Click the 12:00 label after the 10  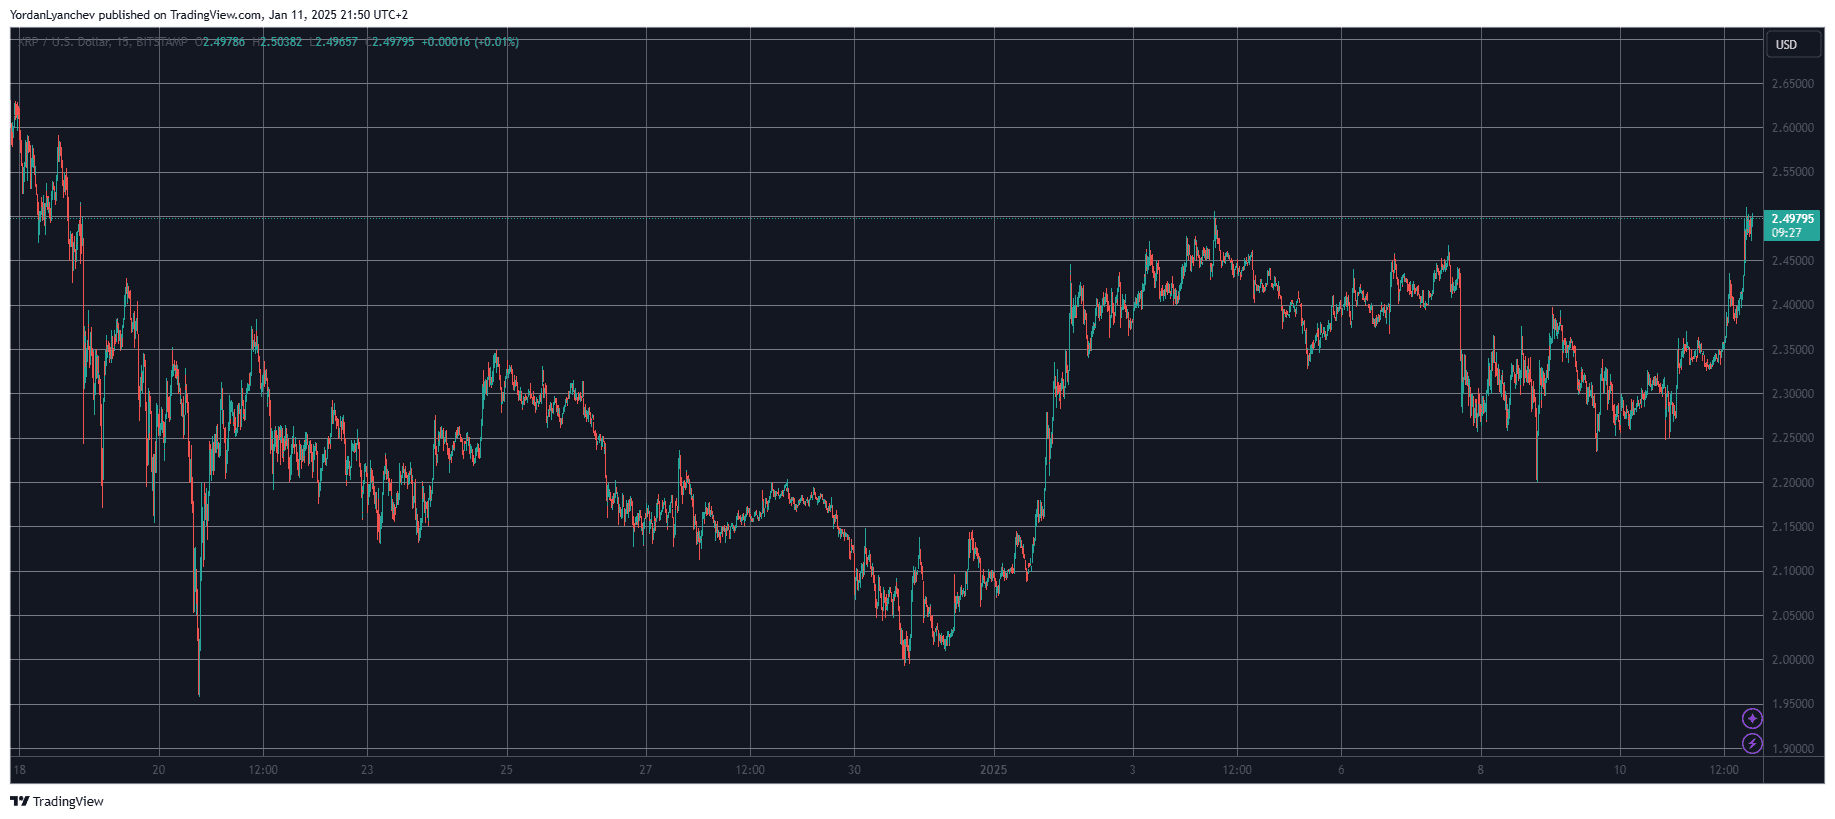[1724, 770]
